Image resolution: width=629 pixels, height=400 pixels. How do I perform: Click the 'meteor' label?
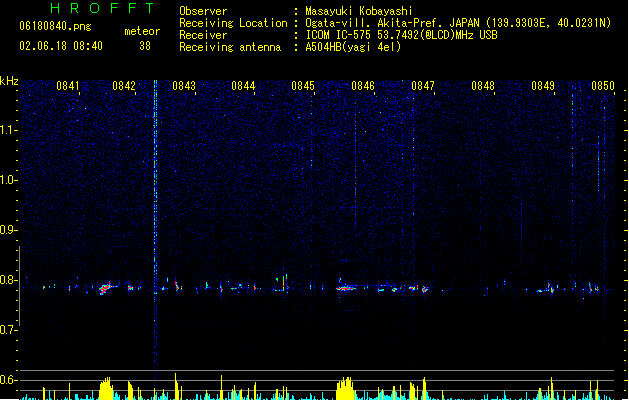click(142, 31)
